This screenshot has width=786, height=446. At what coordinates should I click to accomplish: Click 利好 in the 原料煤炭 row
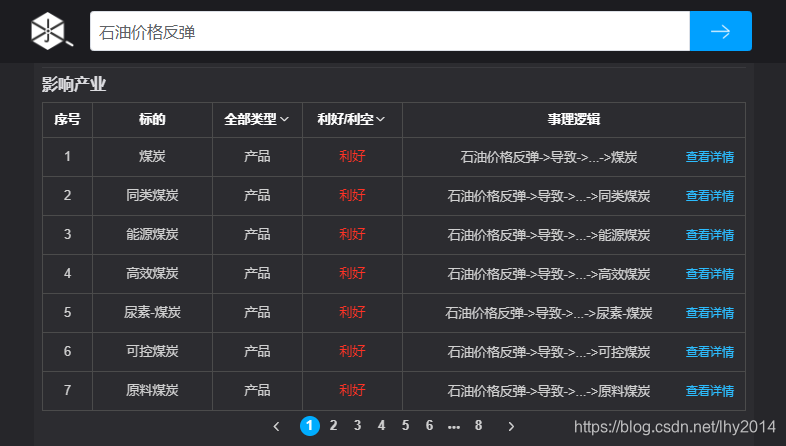tap(352, 391)
